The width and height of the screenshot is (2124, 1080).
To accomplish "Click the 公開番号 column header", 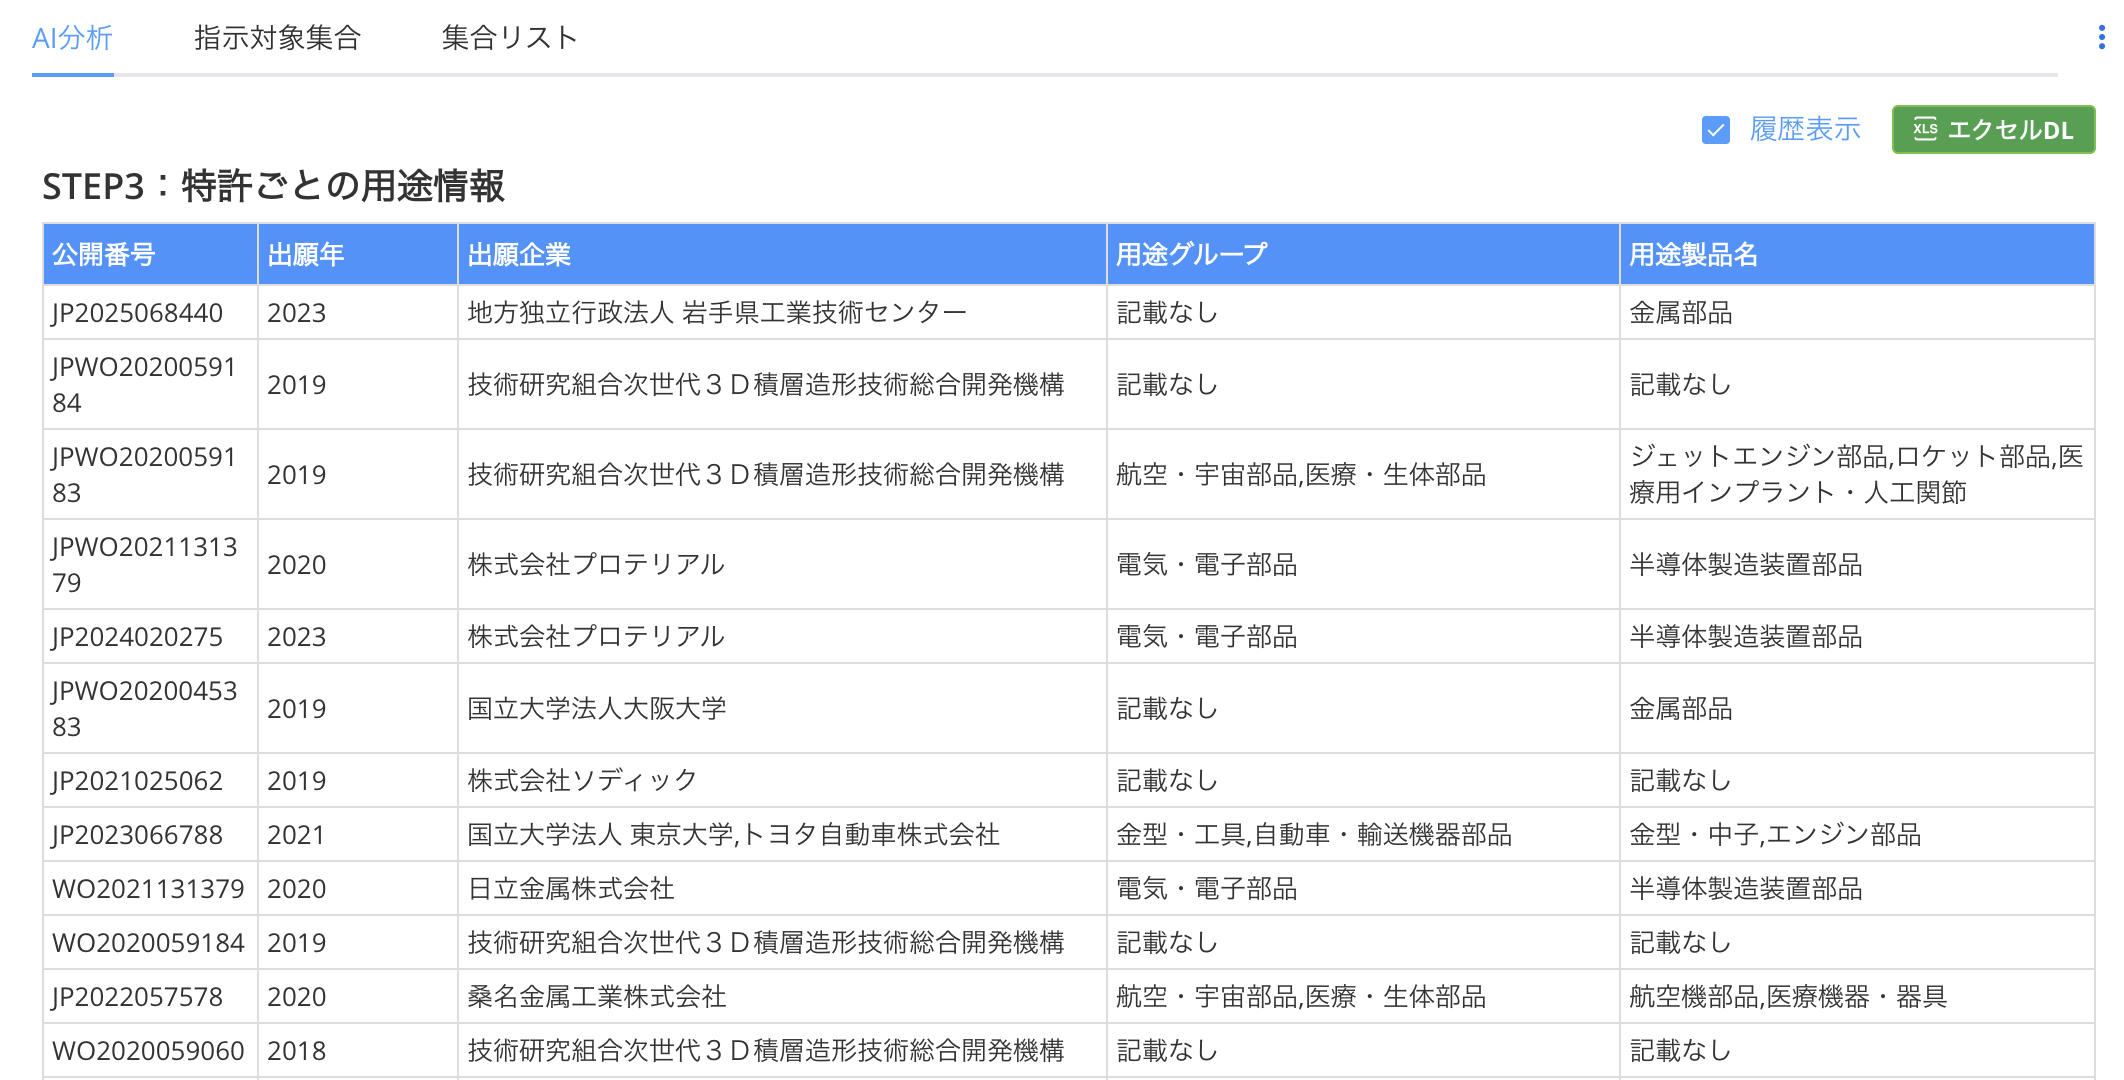I will [x=104, y=255].
